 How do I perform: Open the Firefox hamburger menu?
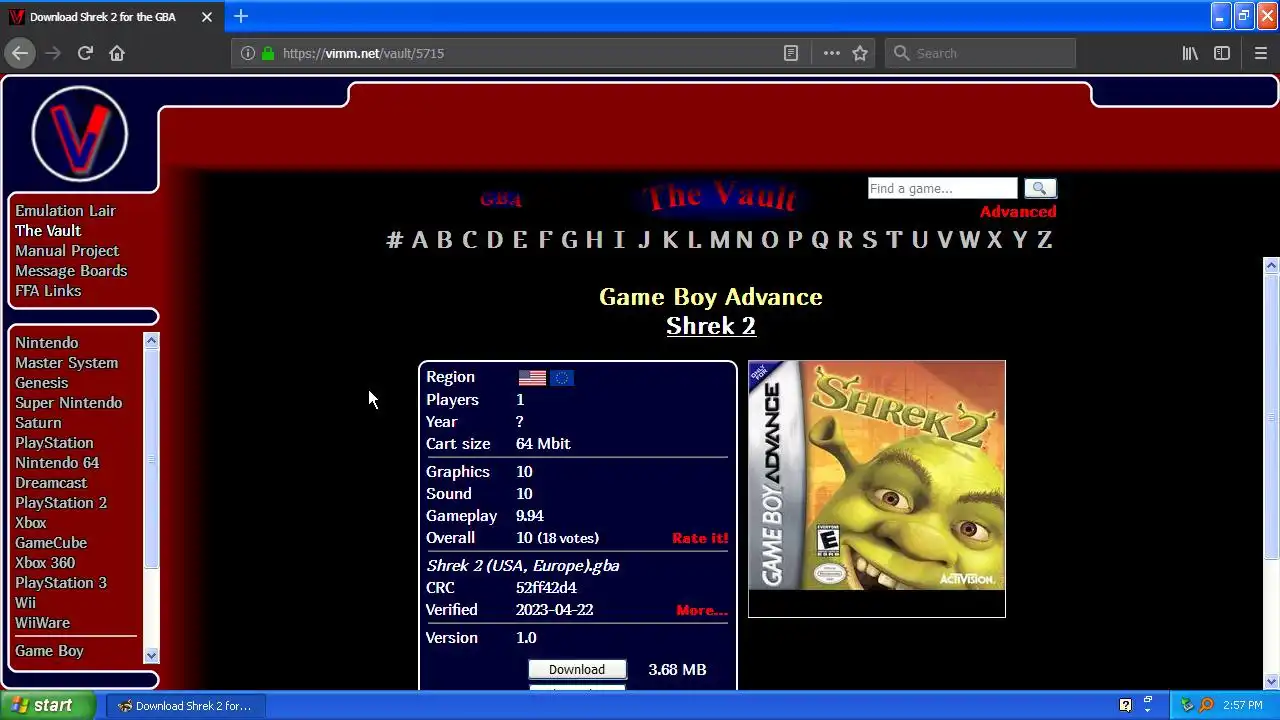[1261, 53]
